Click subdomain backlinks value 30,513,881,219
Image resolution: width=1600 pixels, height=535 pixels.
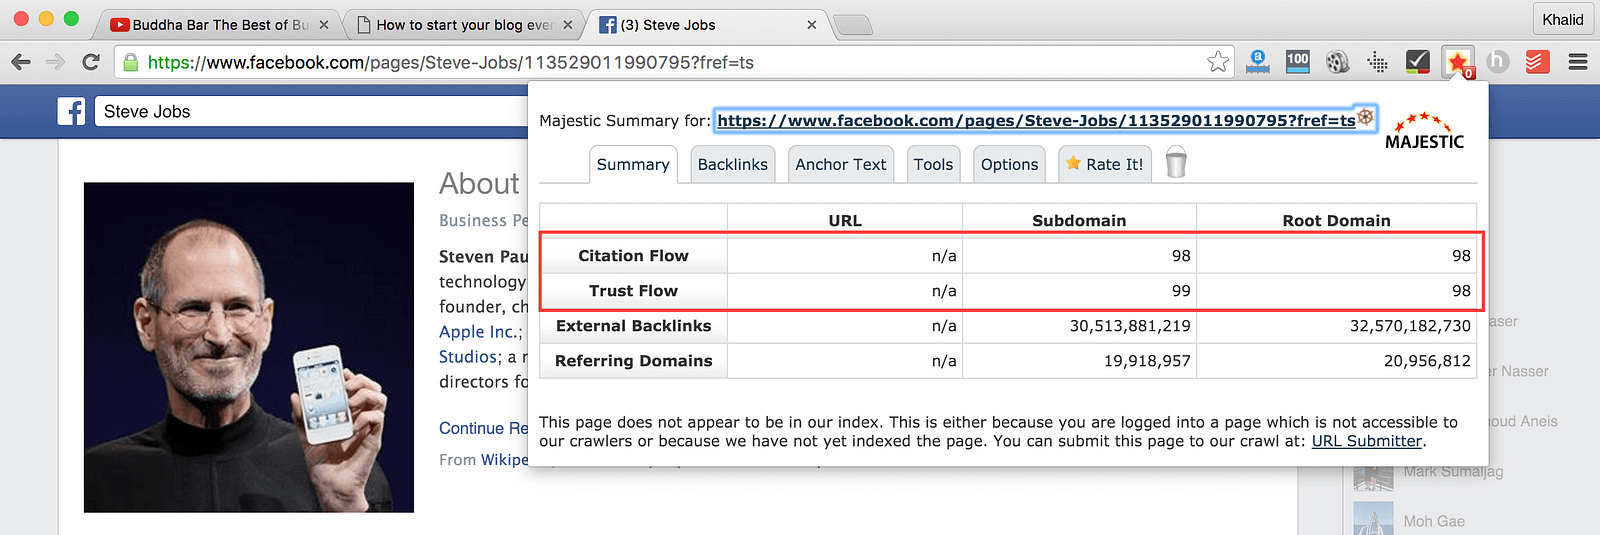click(x=1130, y=326)
